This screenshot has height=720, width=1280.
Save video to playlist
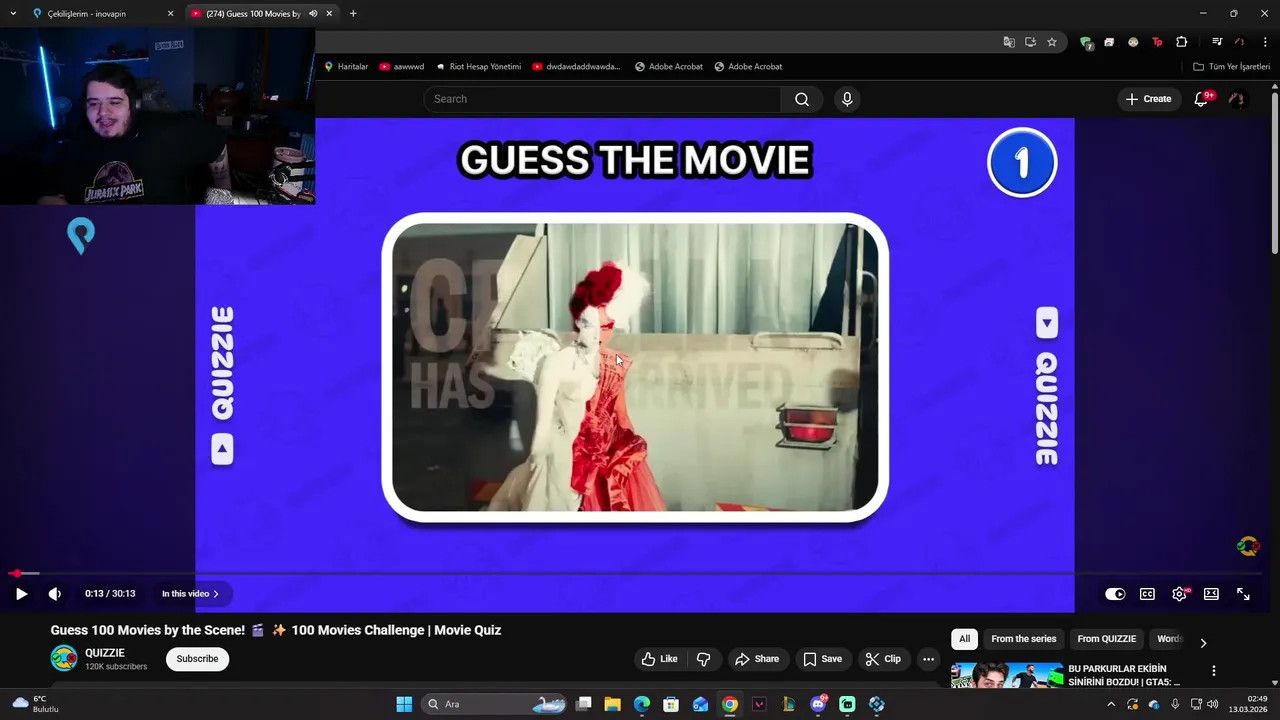tap(822, 659)
